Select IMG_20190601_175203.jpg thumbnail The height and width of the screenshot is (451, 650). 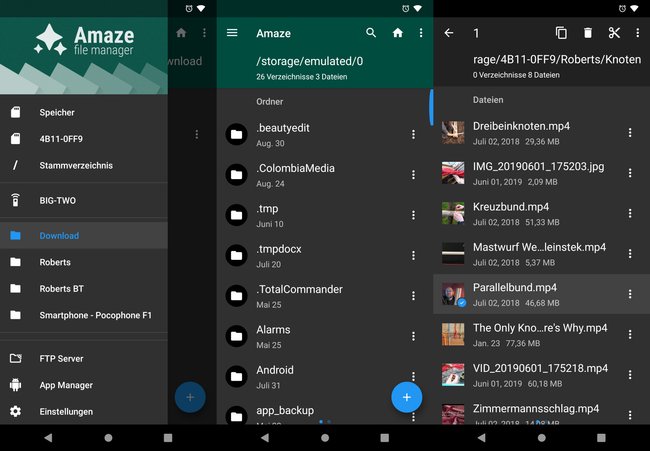(453, 173)
